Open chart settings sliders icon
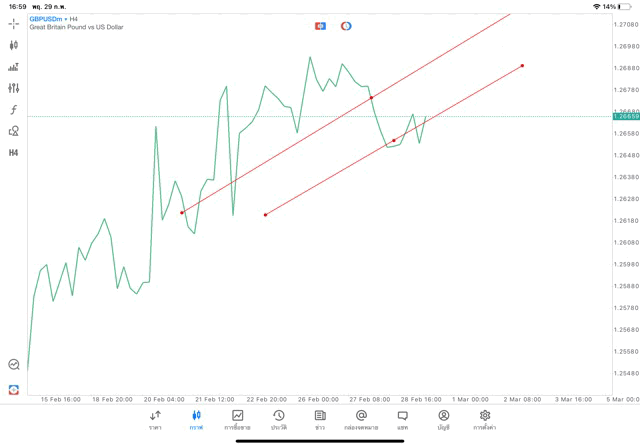 [13, 88]
